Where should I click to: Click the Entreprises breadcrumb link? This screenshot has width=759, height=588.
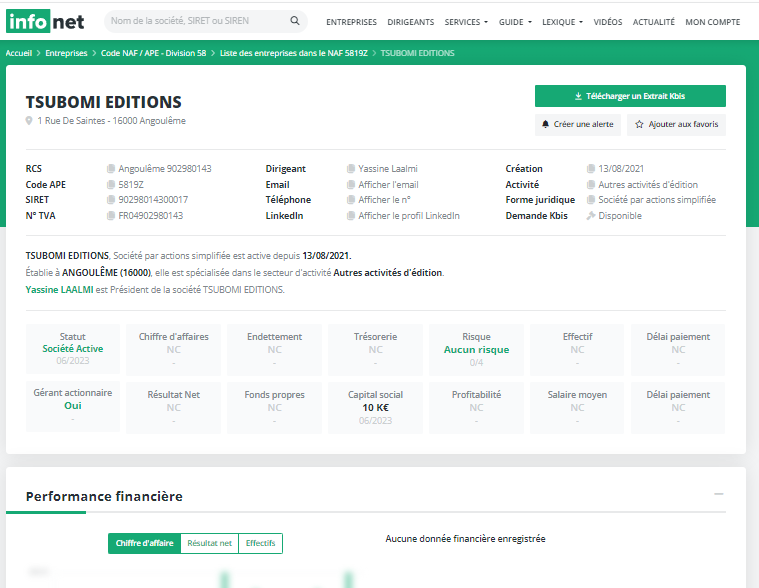(66, 53)
